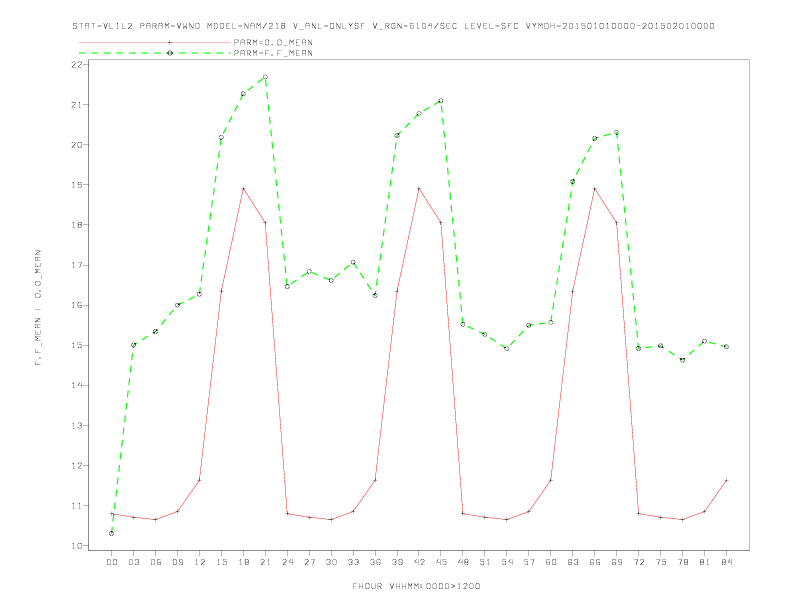Click y-axis tick label 12

77,466
